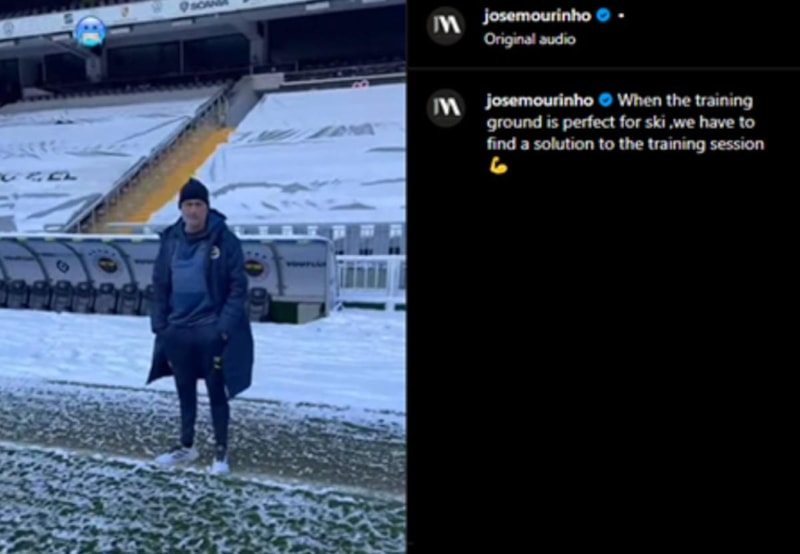The height and width of the screenshot is (554, 800).
Task: Click the man's black beanie hat
Action: click(x=194, y=192)
